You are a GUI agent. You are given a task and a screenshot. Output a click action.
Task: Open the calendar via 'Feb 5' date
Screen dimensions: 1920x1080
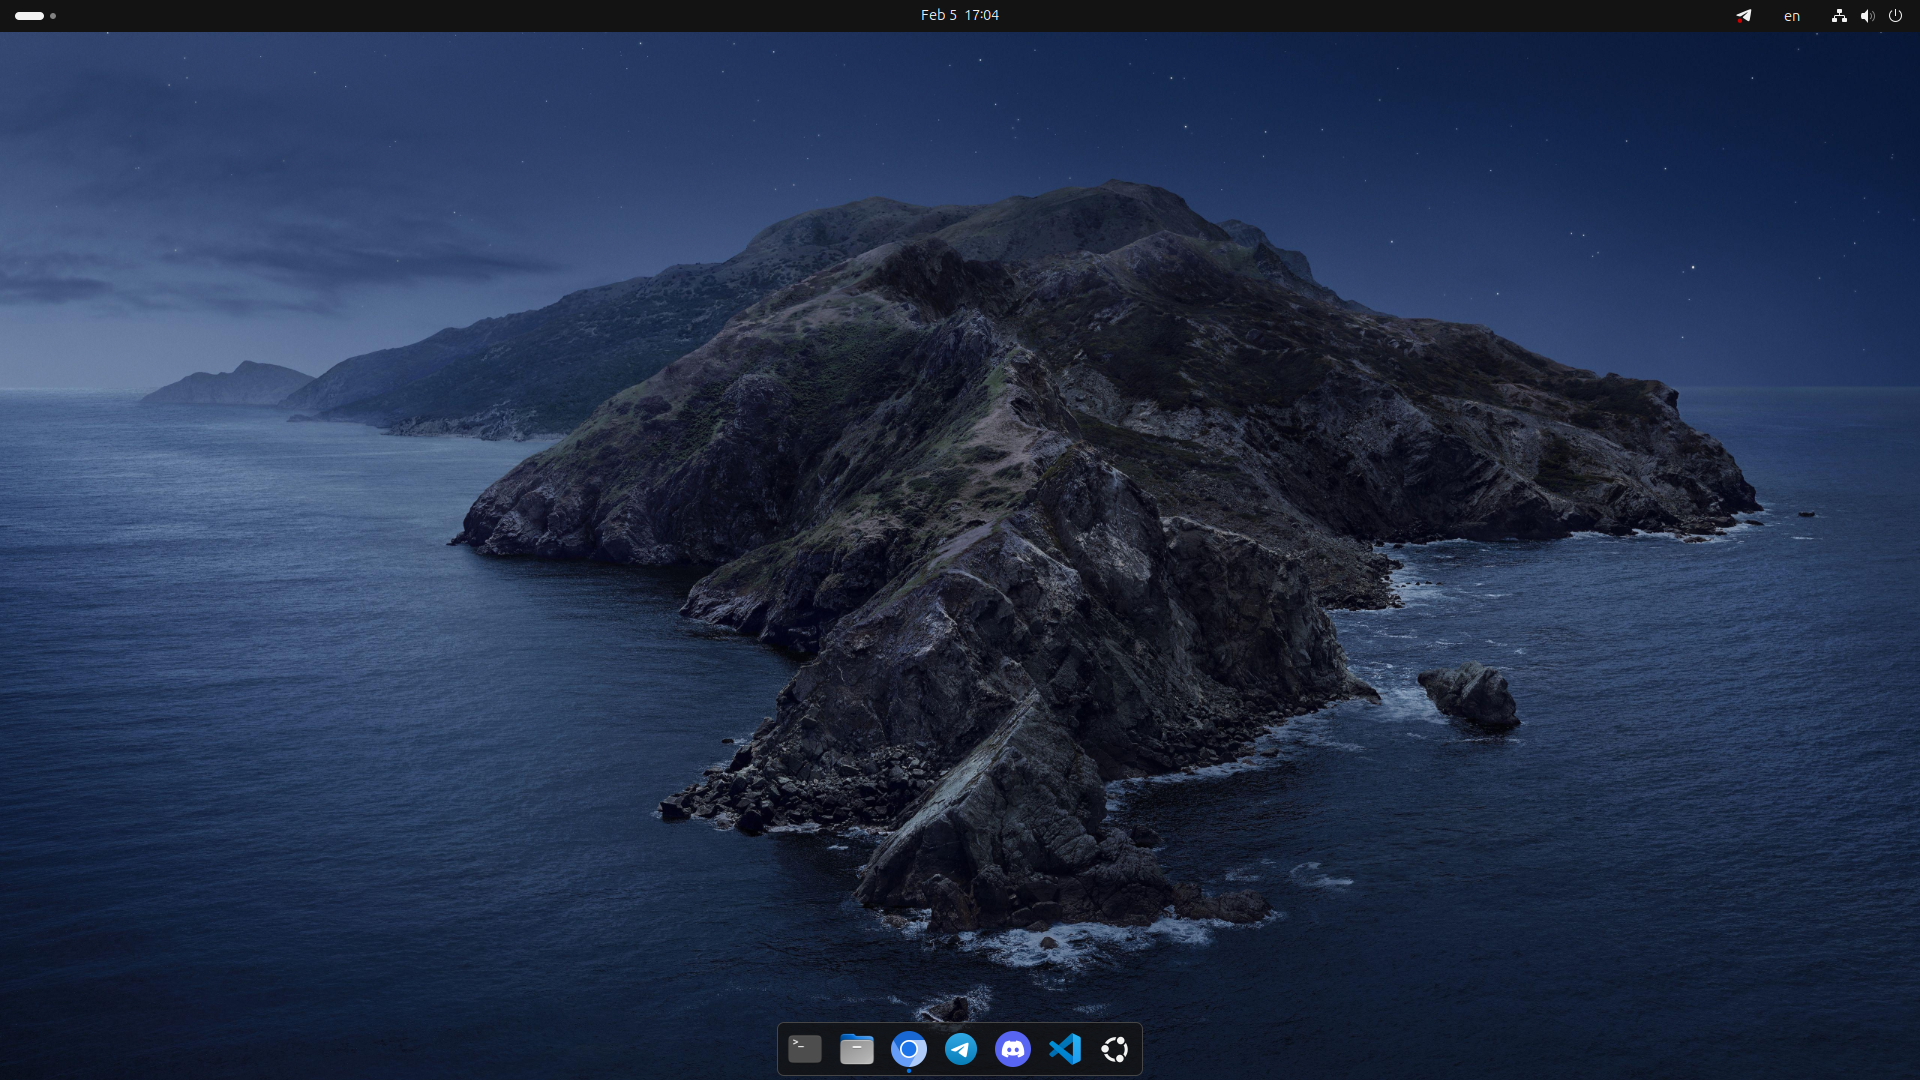point(938,15)
